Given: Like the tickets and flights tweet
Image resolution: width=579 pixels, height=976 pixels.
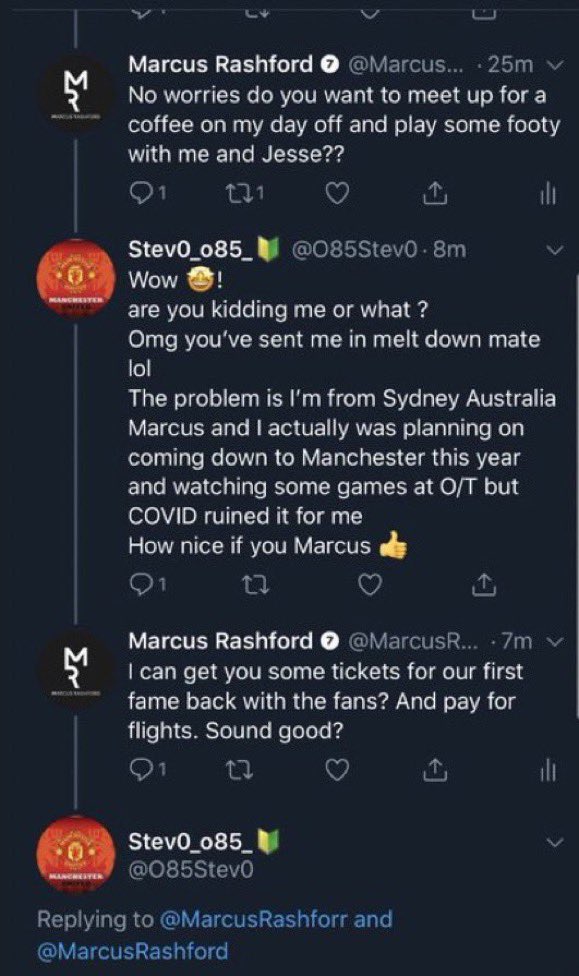Looking at the screenshot, I should 337,771.
